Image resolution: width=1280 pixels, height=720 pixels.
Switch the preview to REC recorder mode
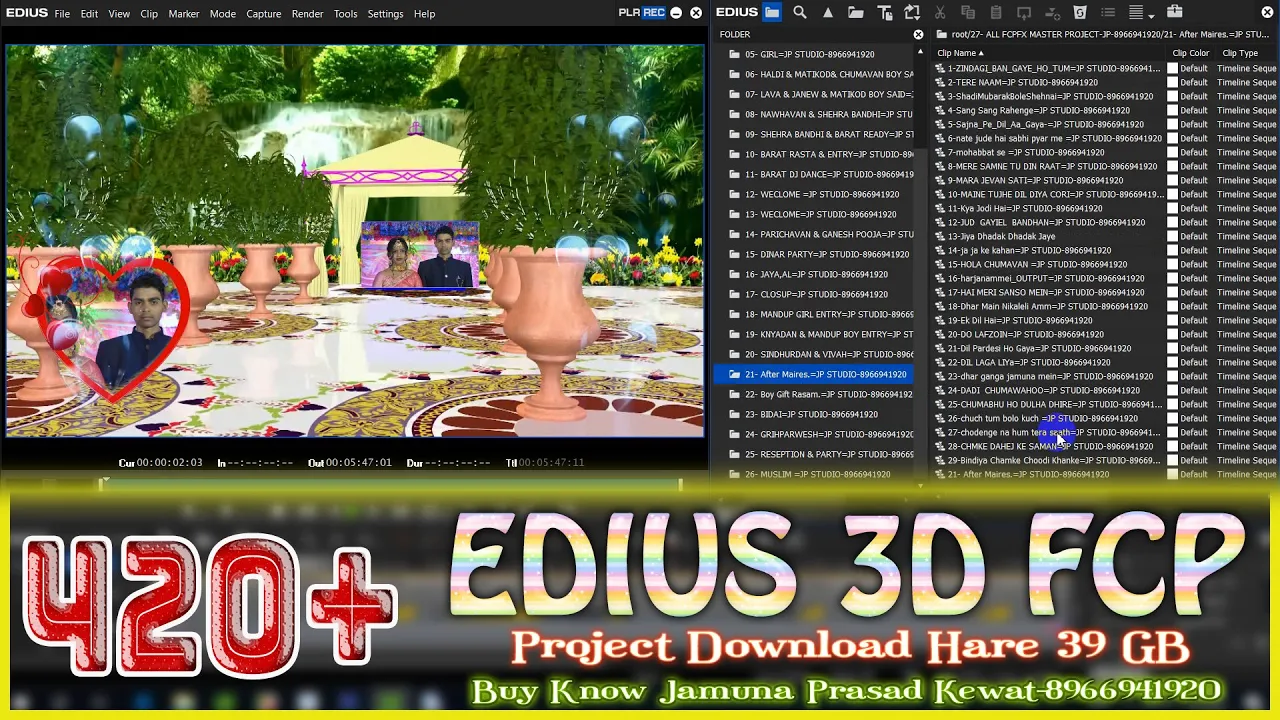[654, 13]
